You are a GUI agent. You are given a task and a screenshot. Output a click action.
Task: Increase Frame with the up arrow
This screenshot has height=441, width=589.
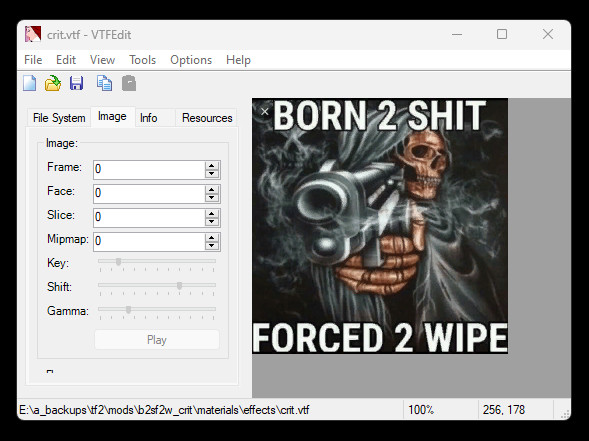pyautogui.click(x=212, y=165)
